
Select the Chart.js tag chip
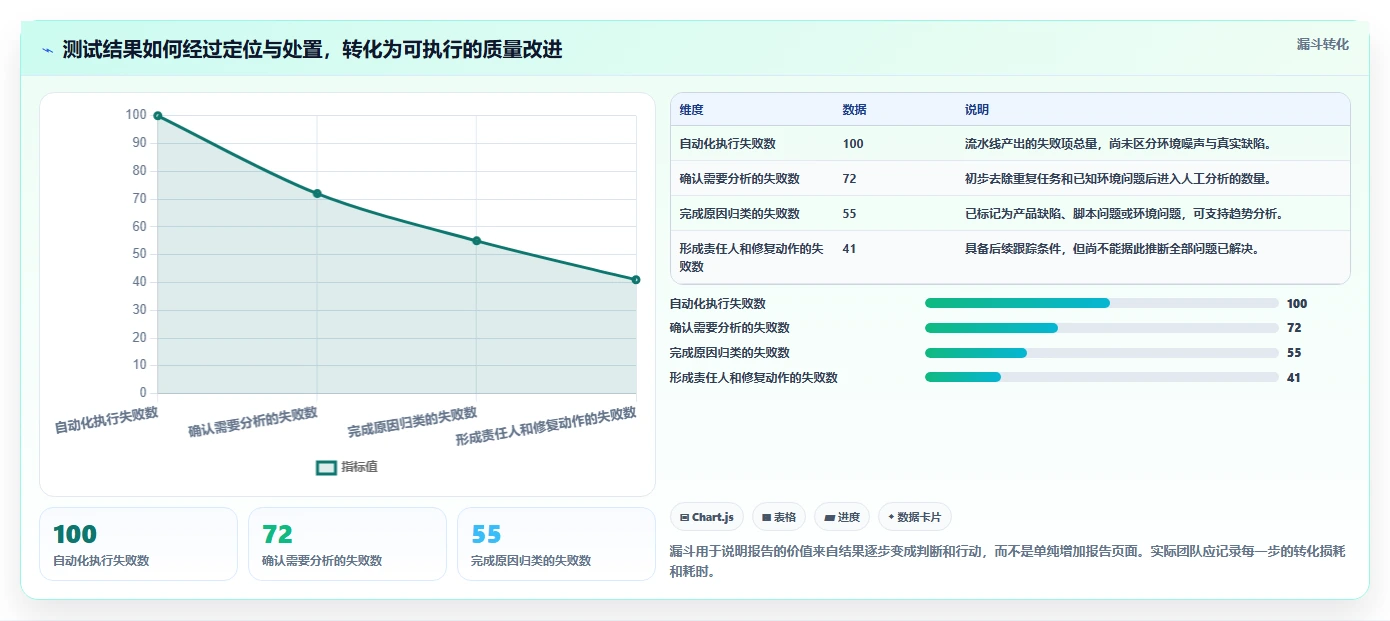click(707, 517)
